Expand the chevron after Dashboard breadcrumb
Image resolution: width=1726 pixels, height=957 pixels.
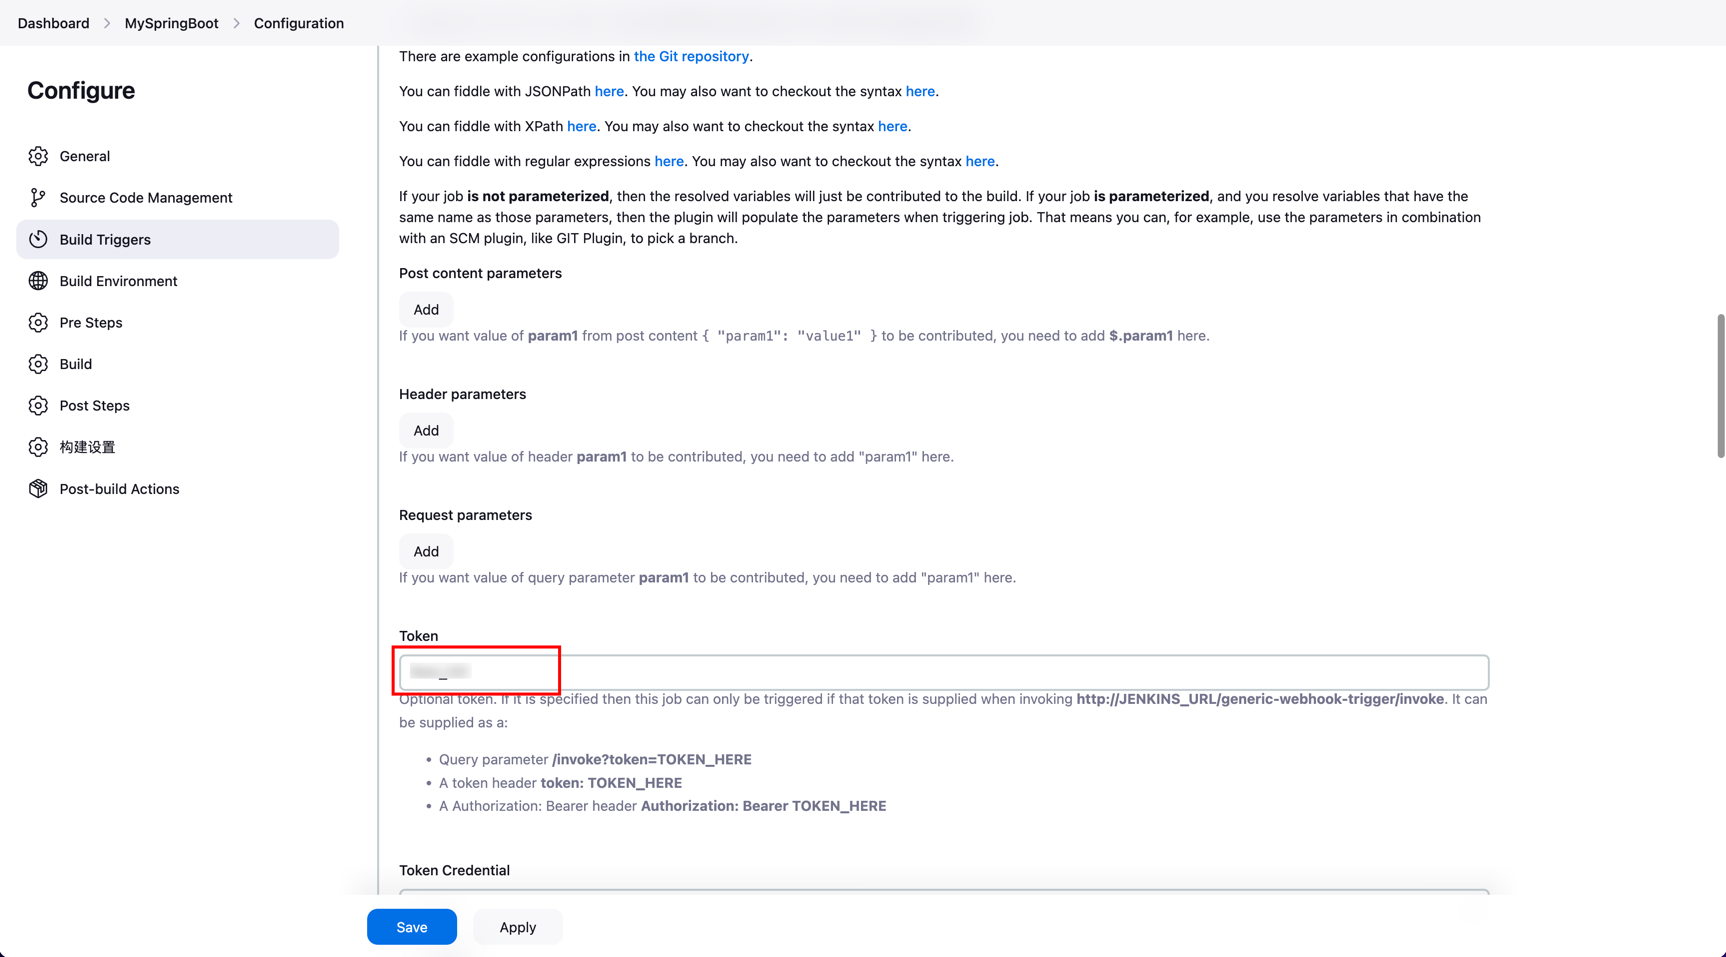click(107, 23)
